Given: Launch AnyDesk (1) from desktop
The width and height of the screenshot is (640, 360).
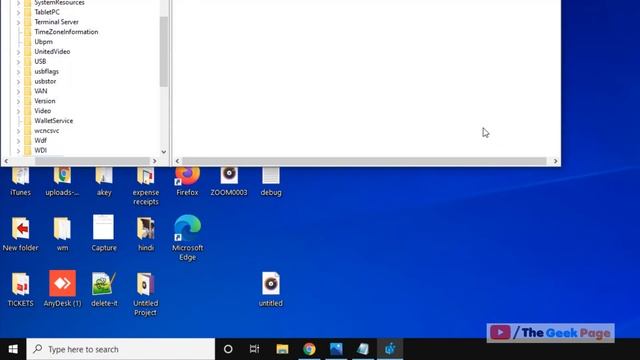Looking at the screenshot, I should [62, 289].
